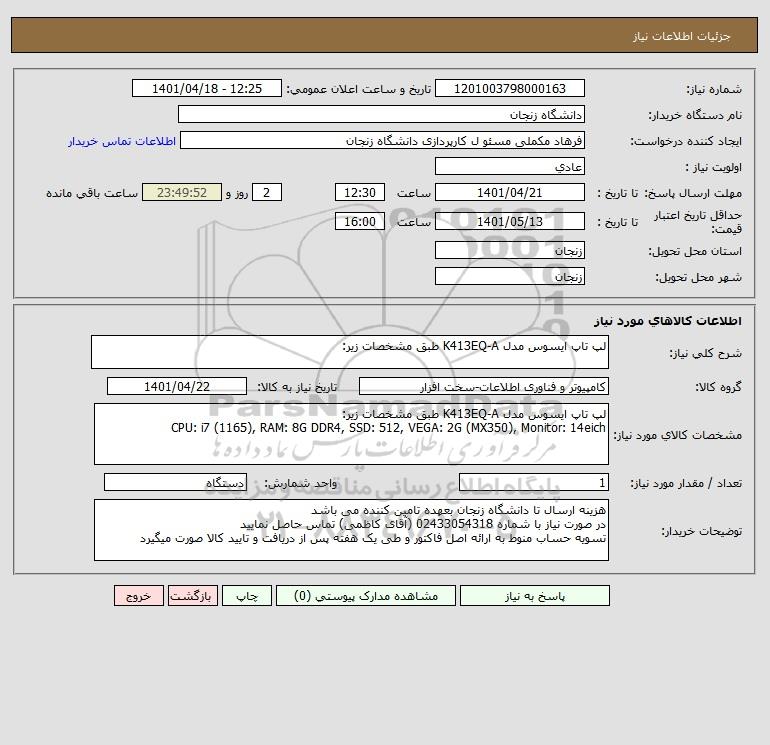Click the label تاریخ نیاز به کالا:

(x=297, y=387)
